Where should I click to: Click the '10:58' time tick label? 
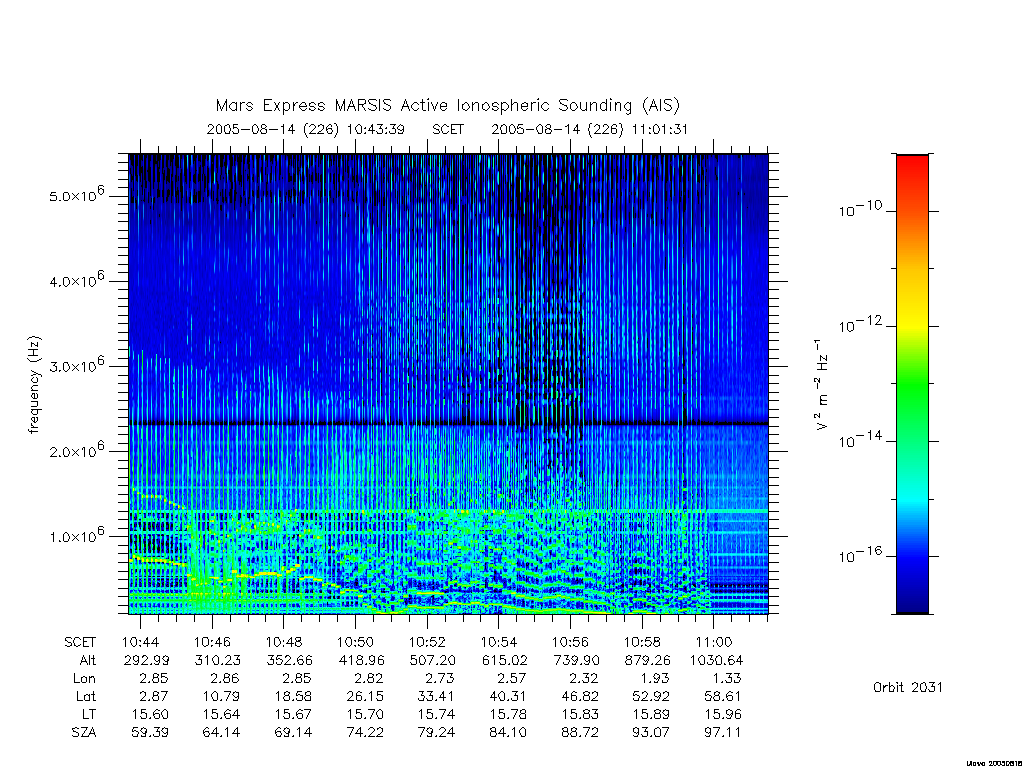click(x=642, y=643)
